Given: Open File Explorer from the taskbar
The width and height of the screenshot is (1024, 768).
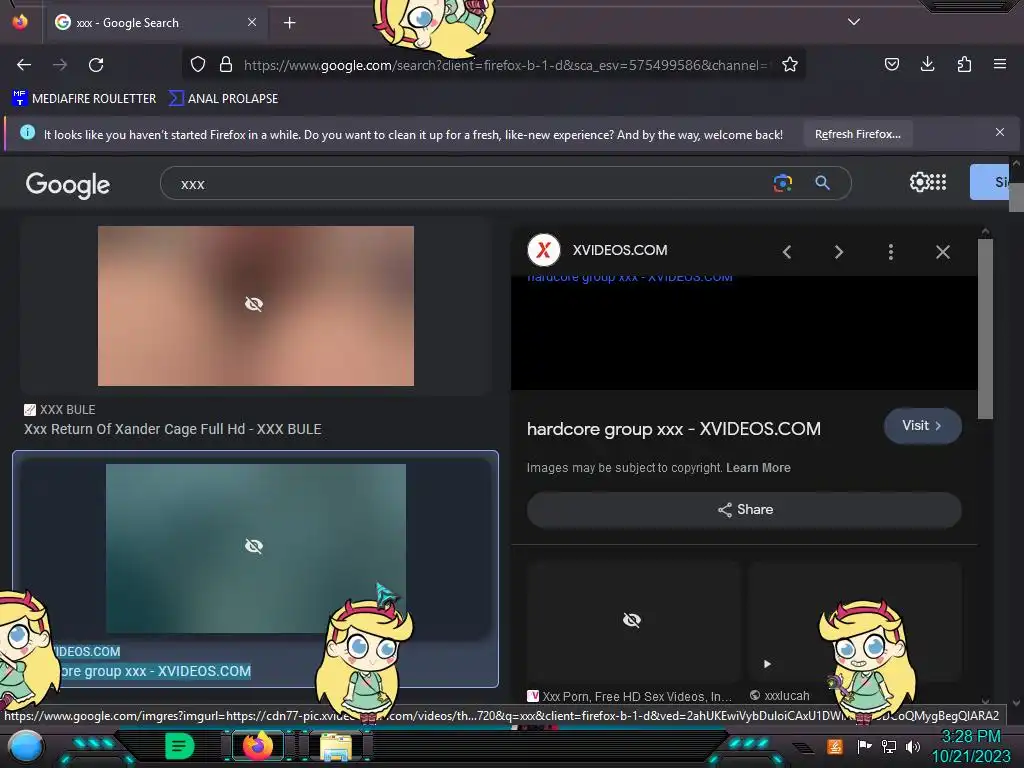Looking at the screenshot, I should (336, 746).
